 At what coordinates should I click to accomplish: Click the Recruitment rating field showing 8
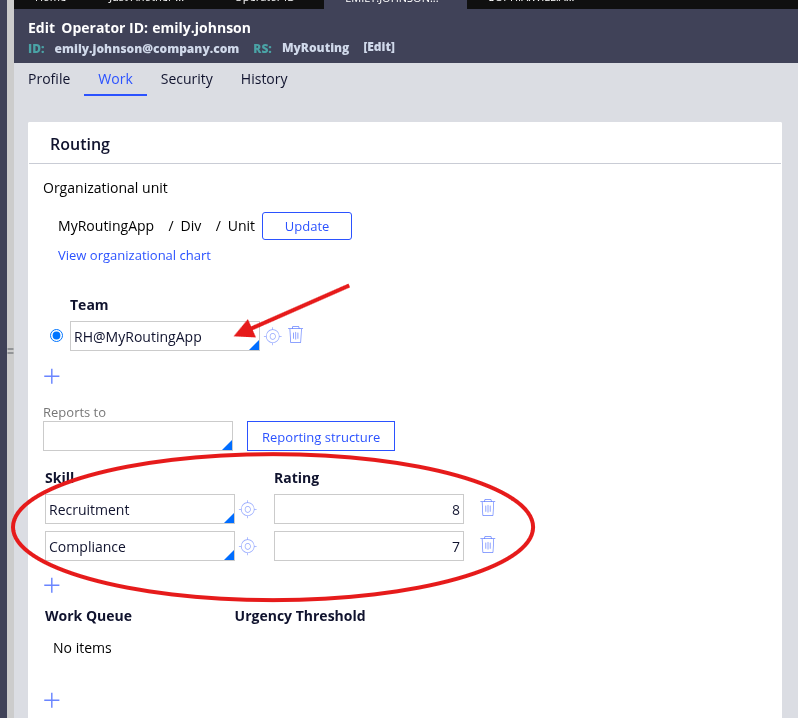(x=368, y=509)
